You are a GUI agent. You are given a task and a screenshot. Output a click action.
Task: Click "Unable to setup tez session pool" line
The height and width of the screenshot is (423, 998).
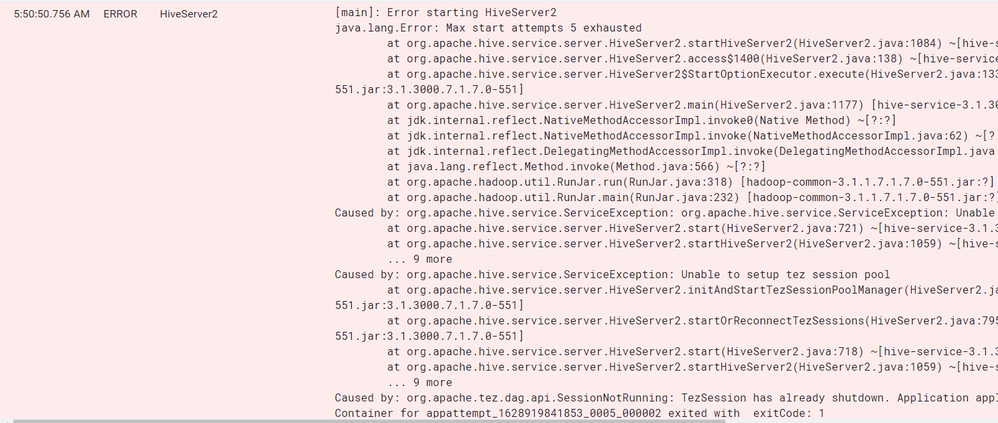612,274
